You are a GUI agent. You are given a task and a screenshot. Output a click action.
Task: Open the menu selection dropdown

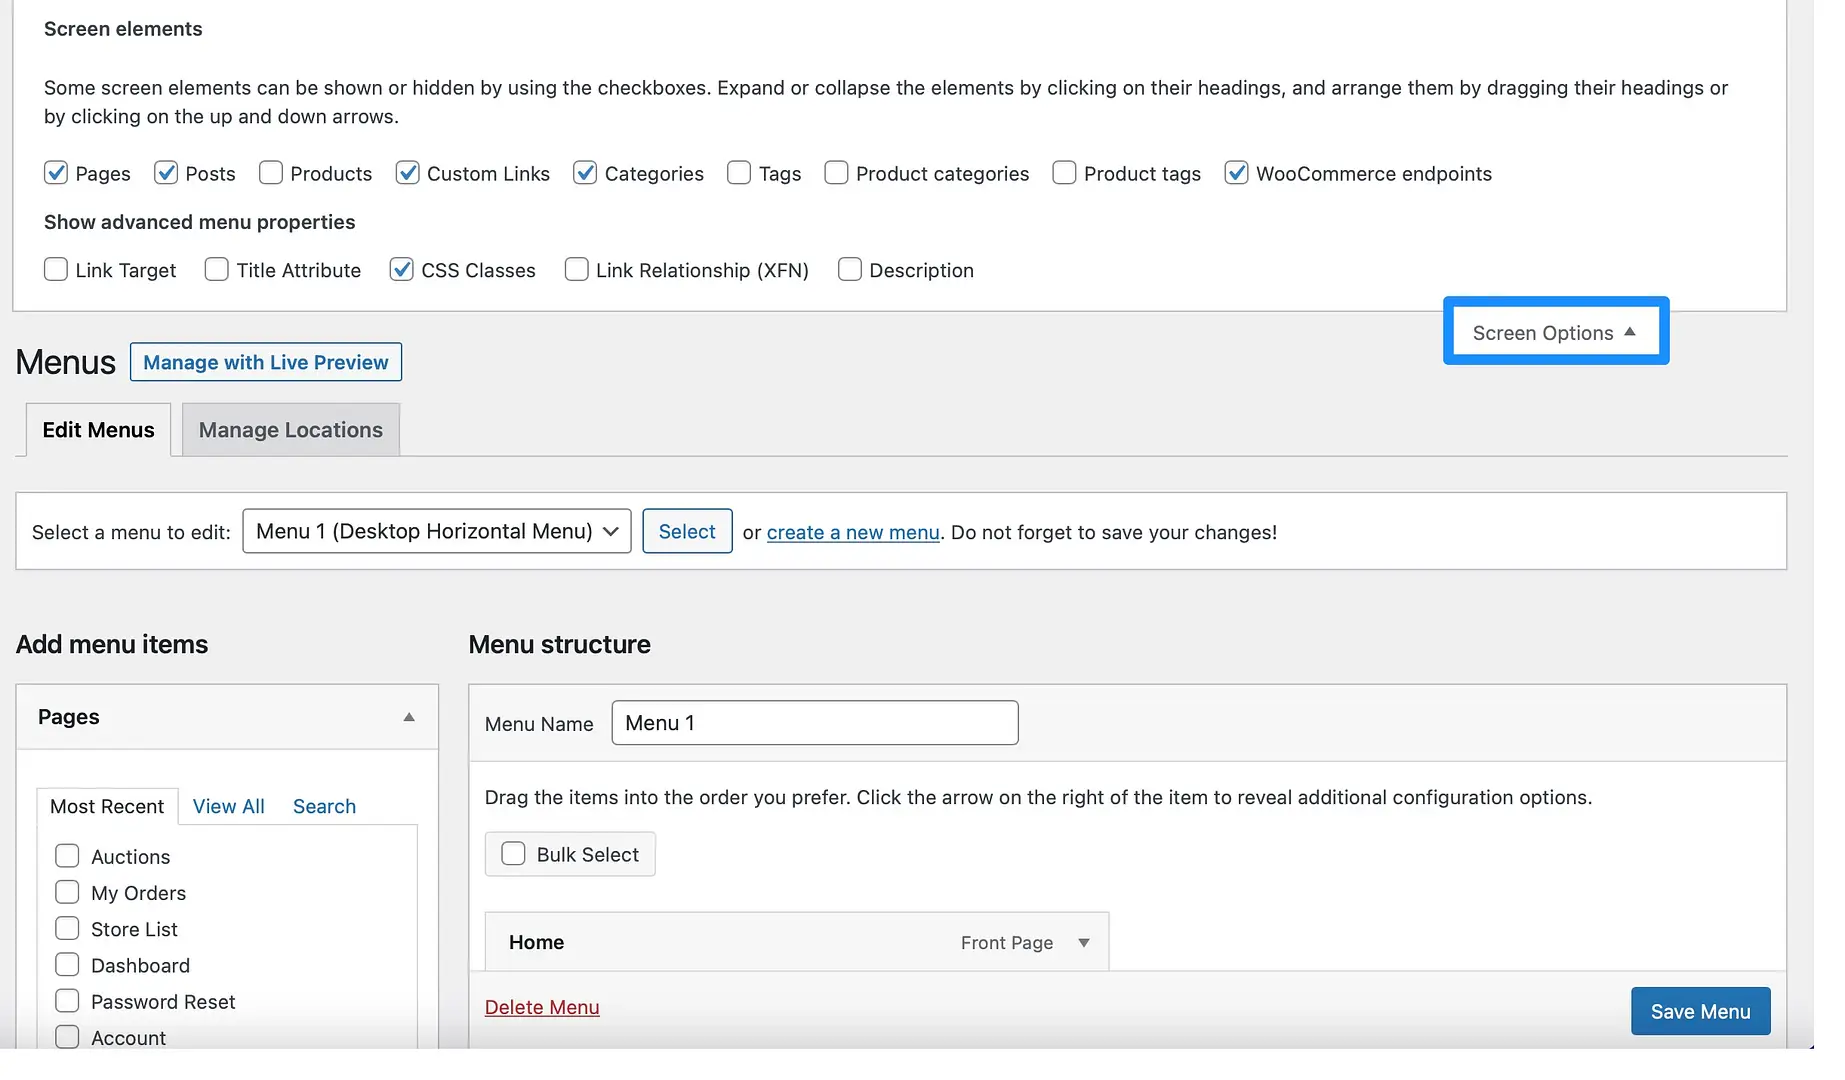point(436,531)
